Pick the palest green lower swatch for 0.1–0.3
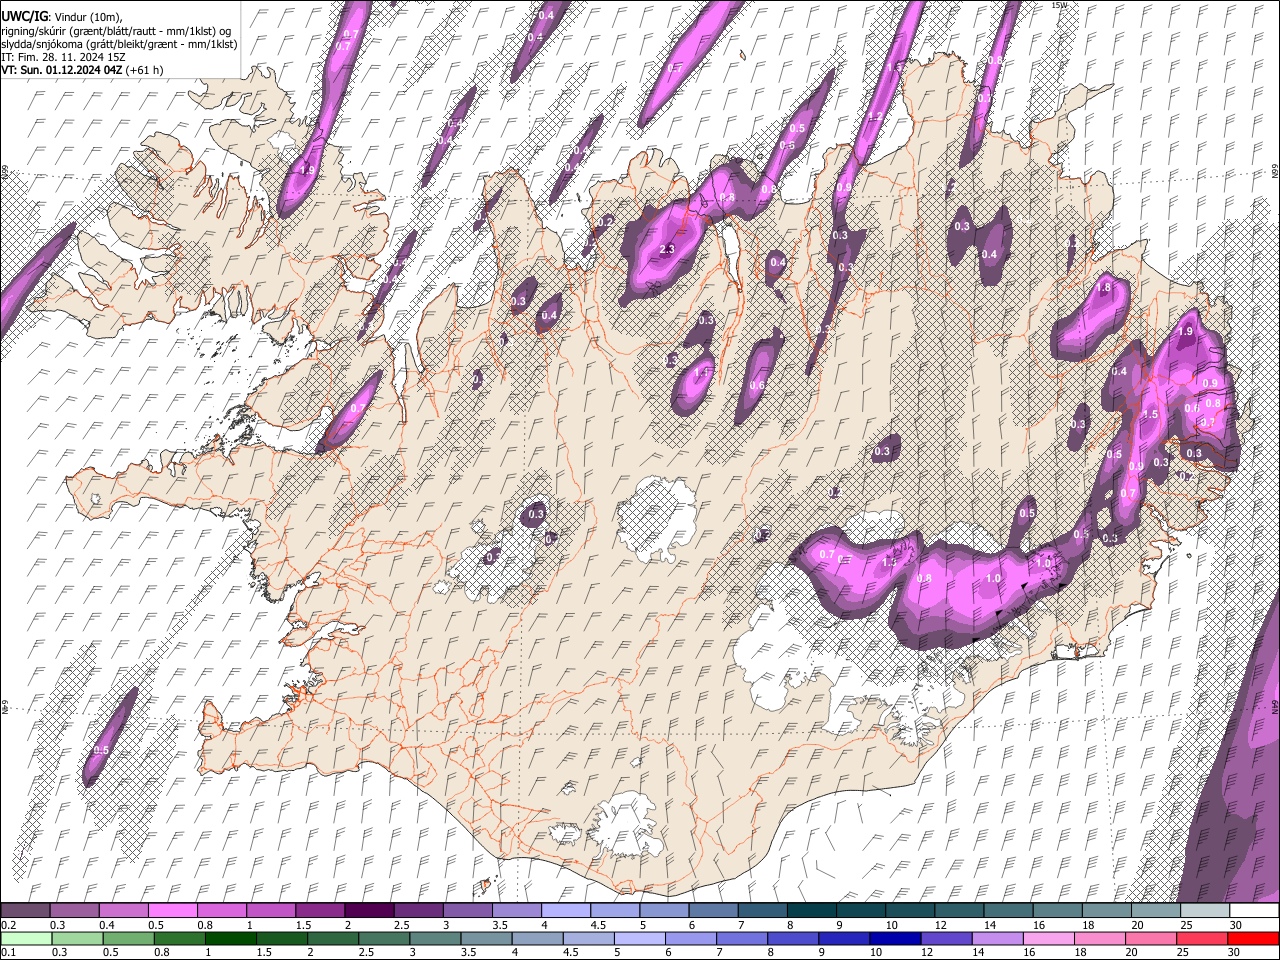1280x960 pixels. (x=25, y=939)
